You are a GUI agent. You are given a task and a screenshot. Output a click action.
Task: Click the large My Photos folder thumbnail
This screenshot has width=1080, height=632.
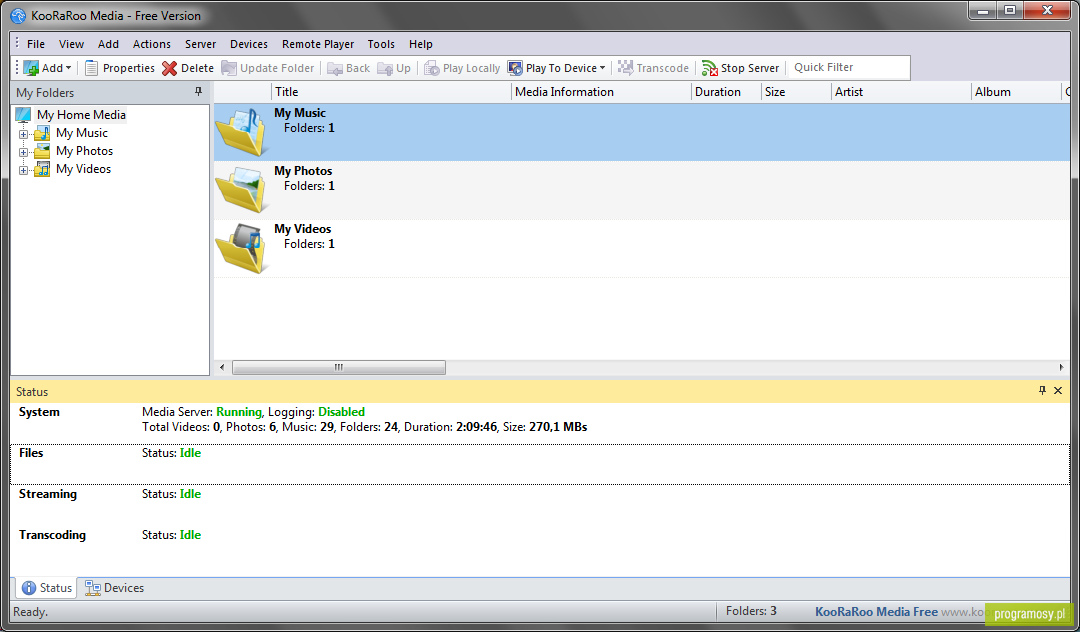[241, 189]
